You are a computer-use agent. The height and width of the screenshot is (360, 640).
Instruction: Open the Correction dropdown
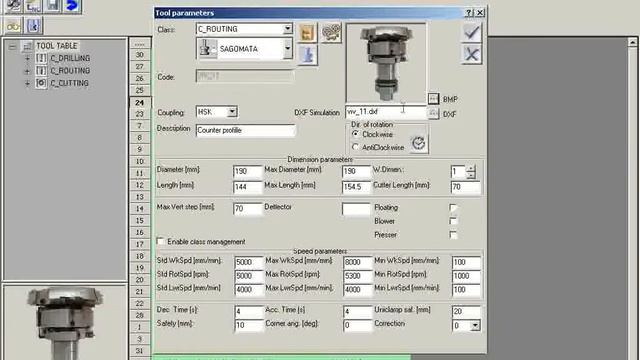click(475, 325)
